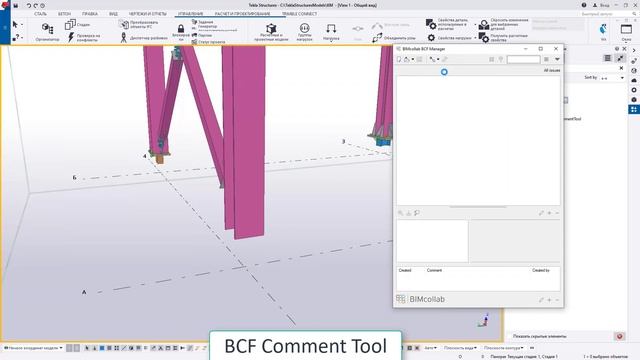
Task: Add an issue with the plus icon under issue list
Action: (549, 213)
